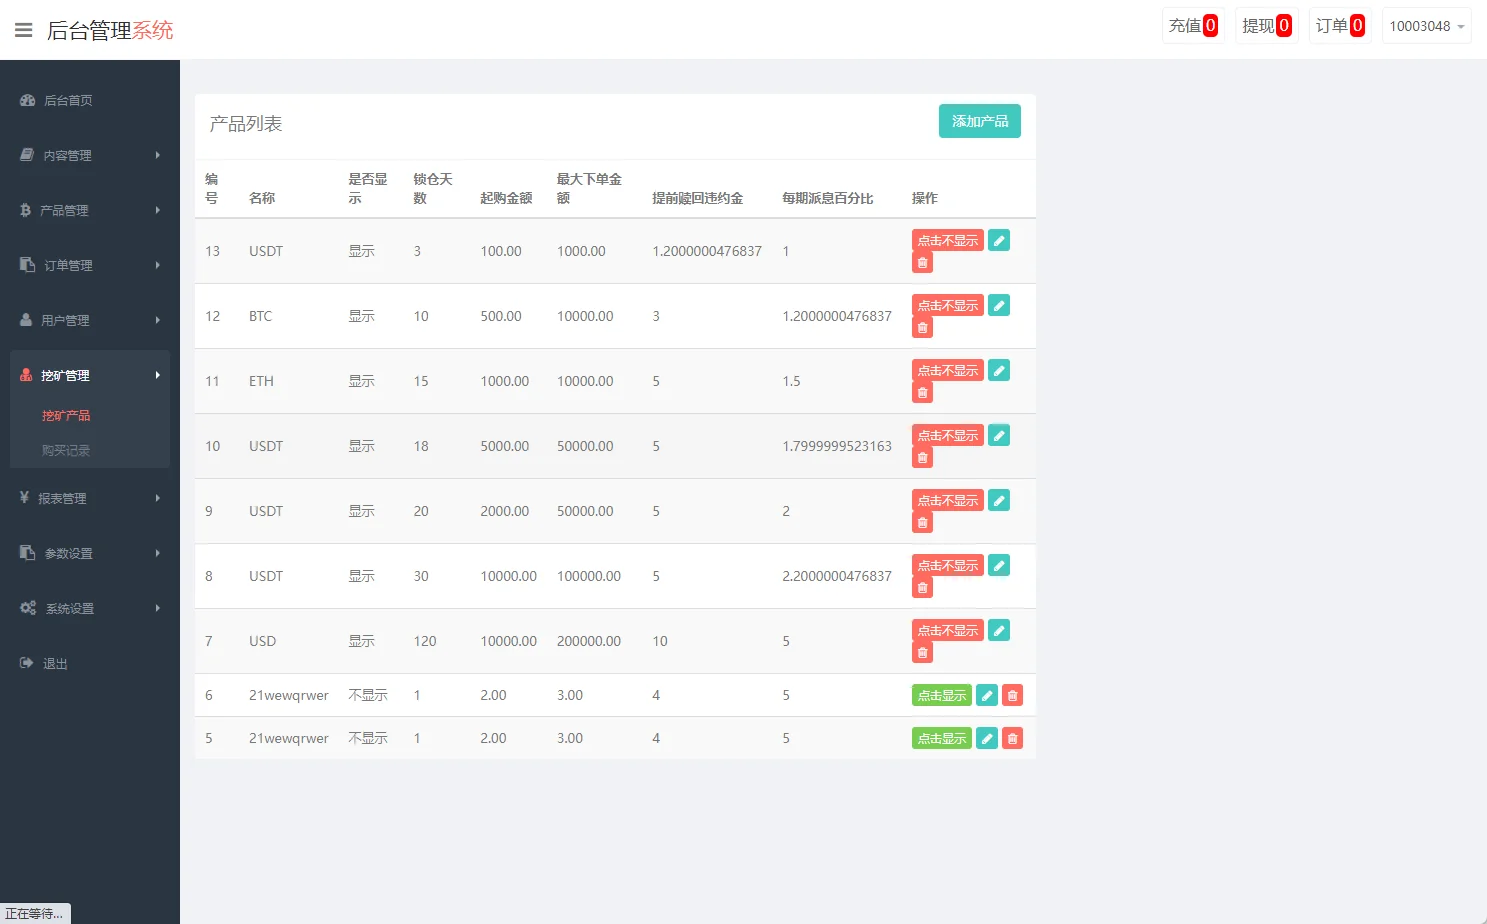Click the 退出 logout item
Viewport: 1487px width, 924px height.
(55, 663)
